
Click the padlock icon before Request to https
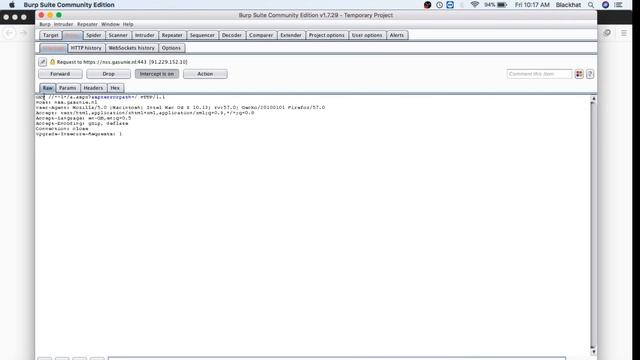point(52,62)
